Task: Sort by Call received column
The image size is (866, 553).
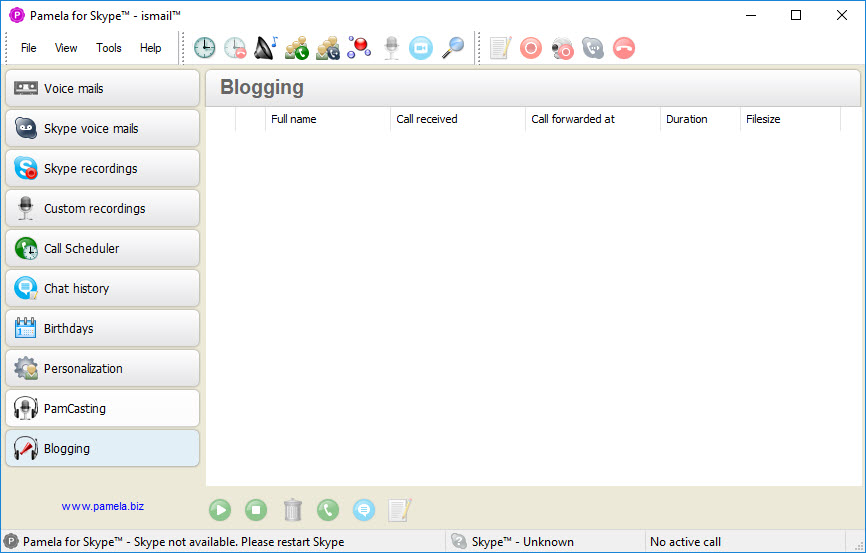Action: click(x=458, y=119)
